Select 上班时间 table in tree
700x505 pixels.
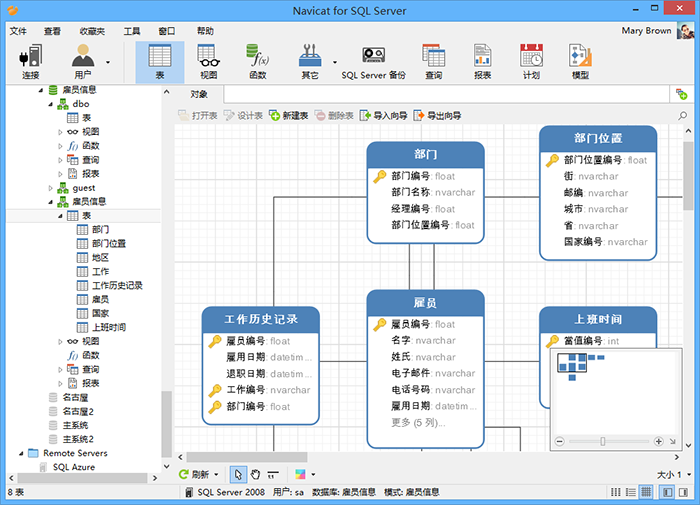(109, 327)
